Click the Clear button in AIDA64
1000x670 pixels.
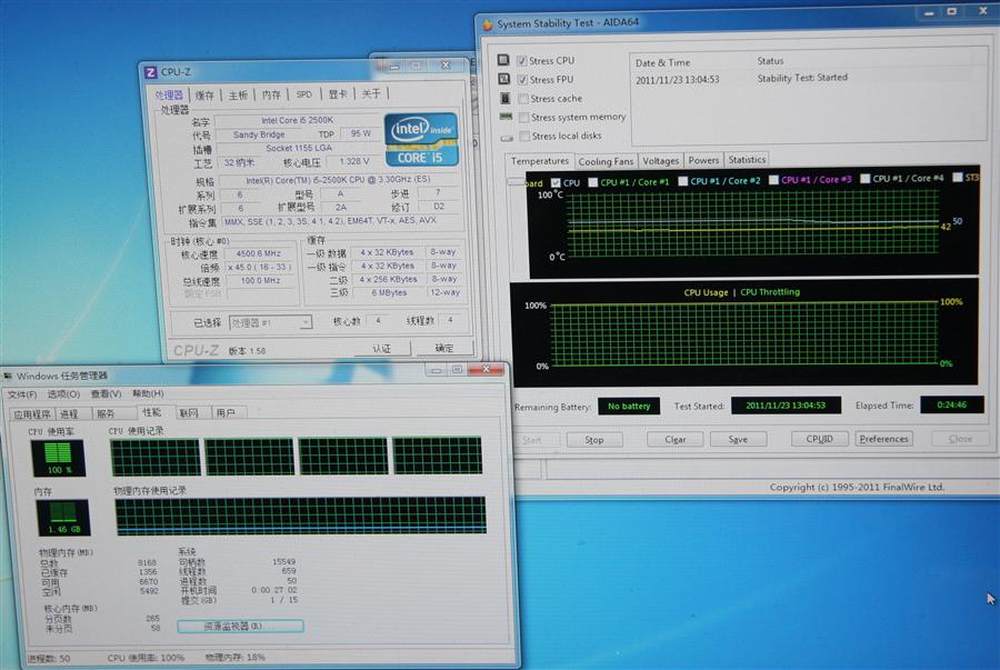pos(675,439)
